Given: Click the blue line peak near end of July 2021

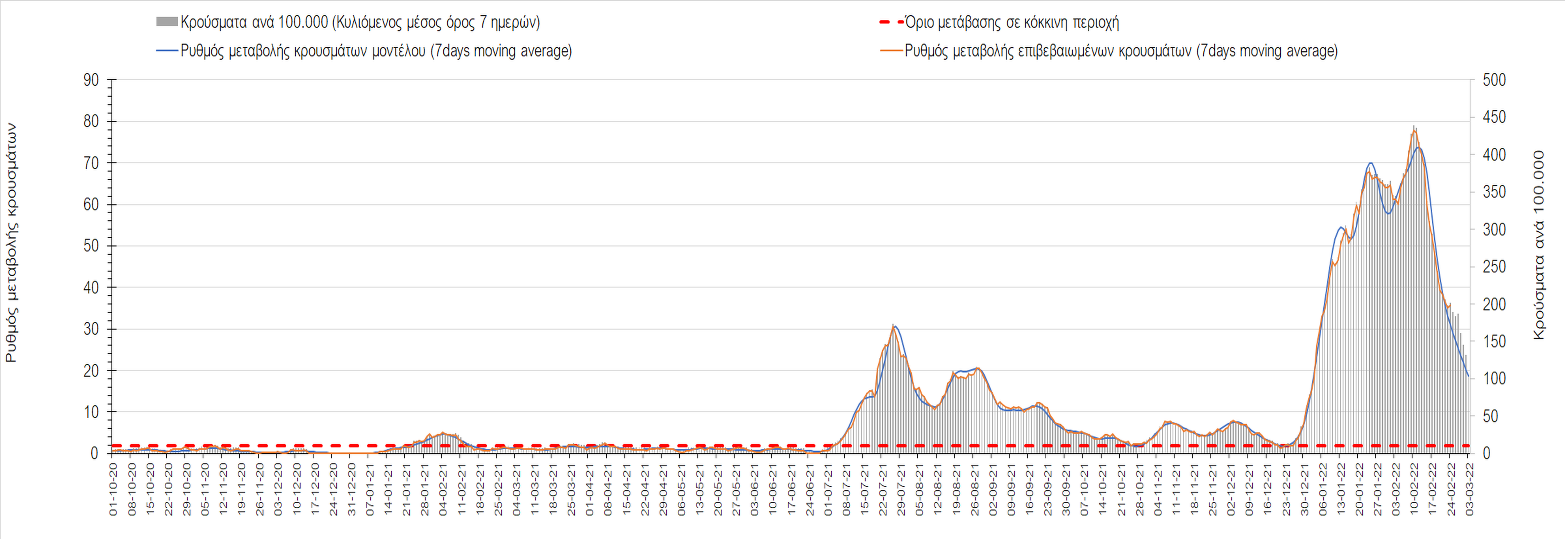Looking at the screenshot, I should tap(896, 326).
